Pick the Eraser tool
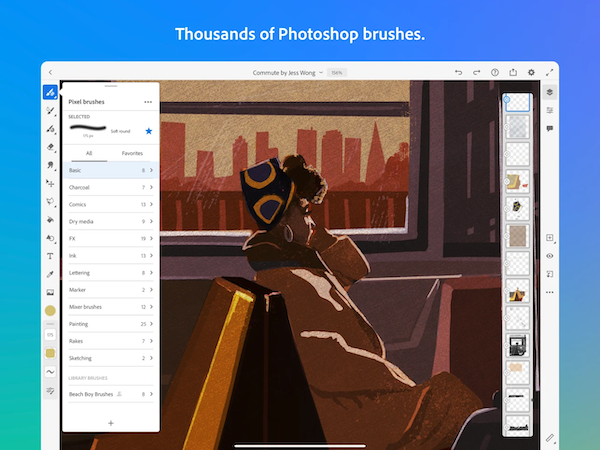 coord(50,147)
